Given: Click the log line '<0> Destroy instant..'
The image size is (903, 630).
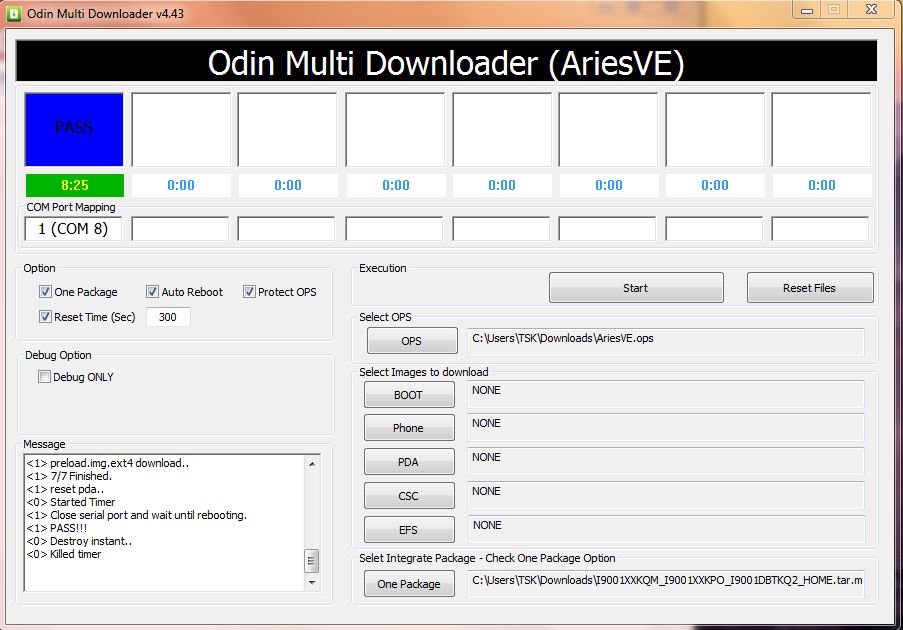Looking at the screenshot, I should coord(79,541).
